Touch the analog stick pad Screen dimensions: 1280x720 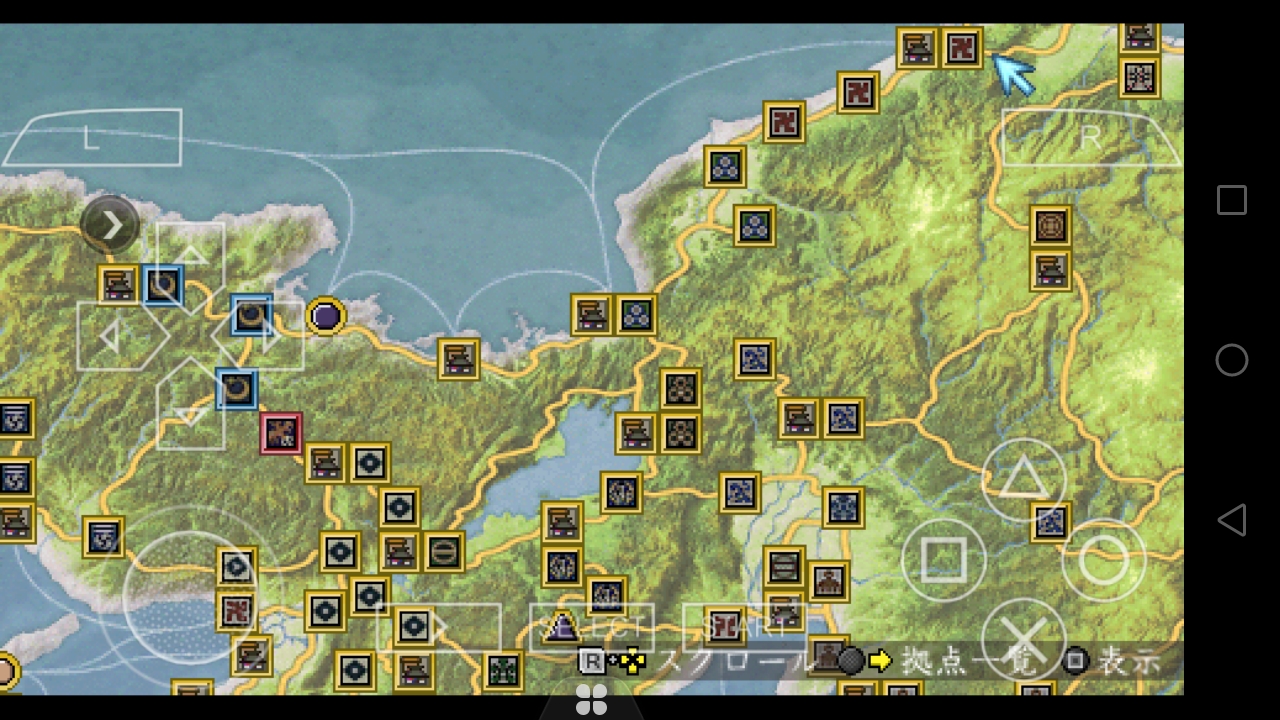[x=189, y=597]
